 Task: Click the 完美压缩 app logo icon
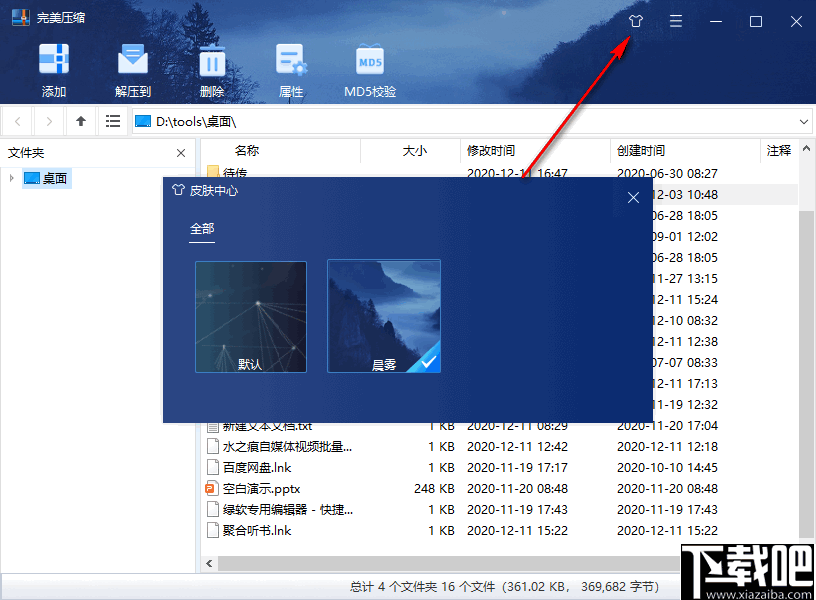[x=21, y=18]
